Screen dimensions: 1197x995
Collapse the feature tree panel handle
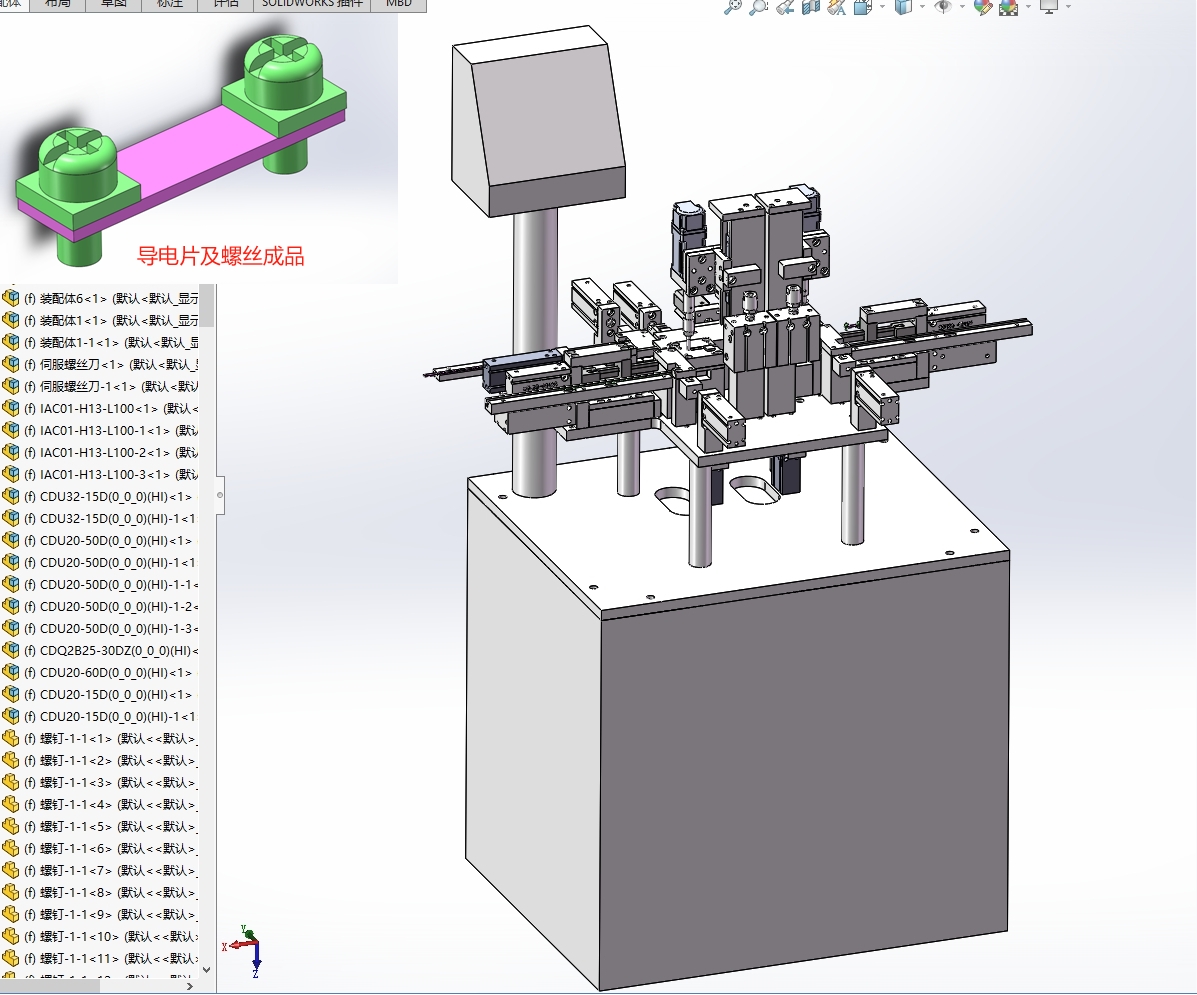click(x=220, y=495)
